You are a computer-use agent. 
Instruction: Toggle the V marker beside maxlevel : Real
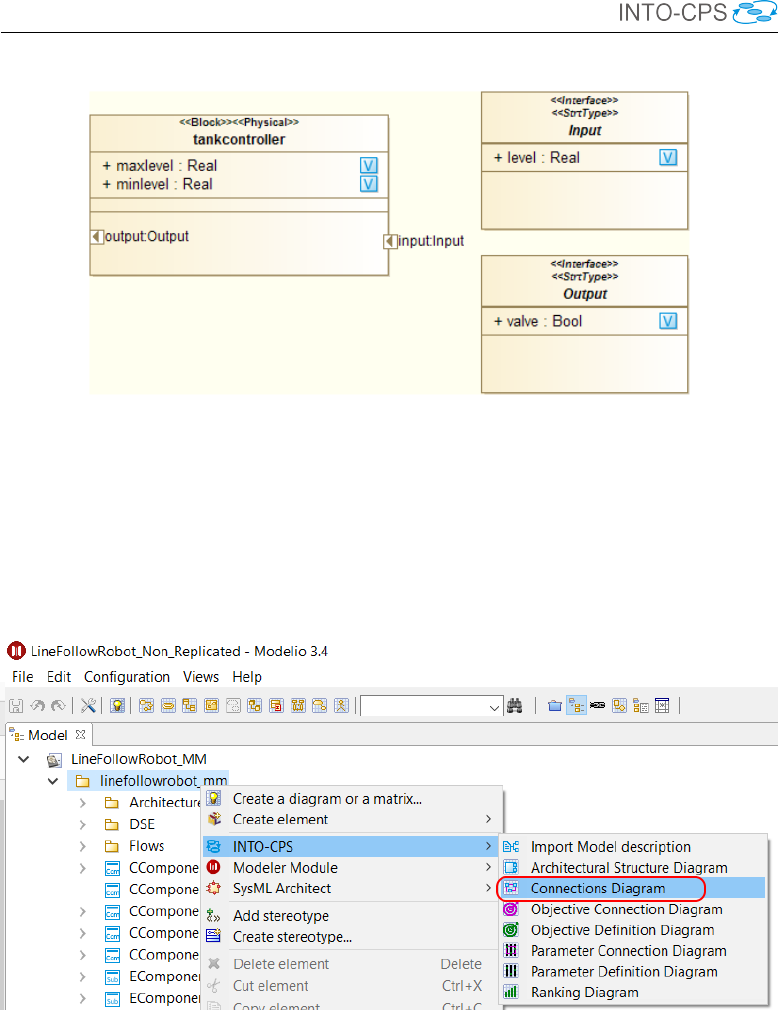368,166
